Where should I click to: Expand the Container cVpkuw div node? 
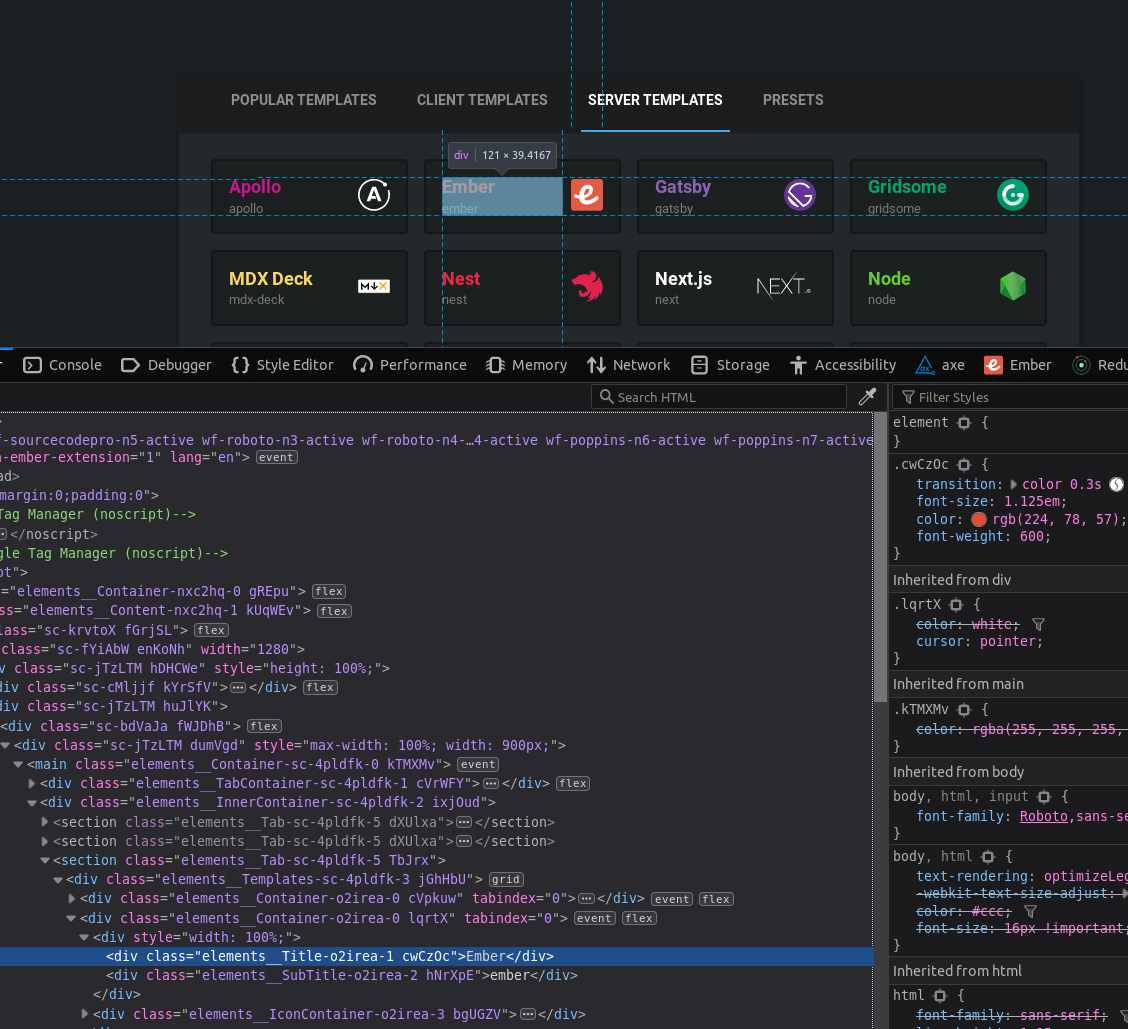coord(71,899)
